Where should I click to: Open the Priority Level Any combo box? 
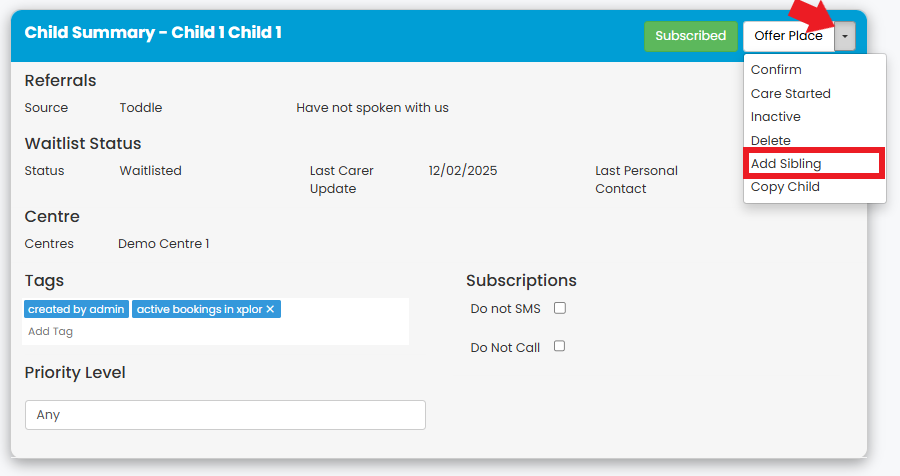coord(226,415)
